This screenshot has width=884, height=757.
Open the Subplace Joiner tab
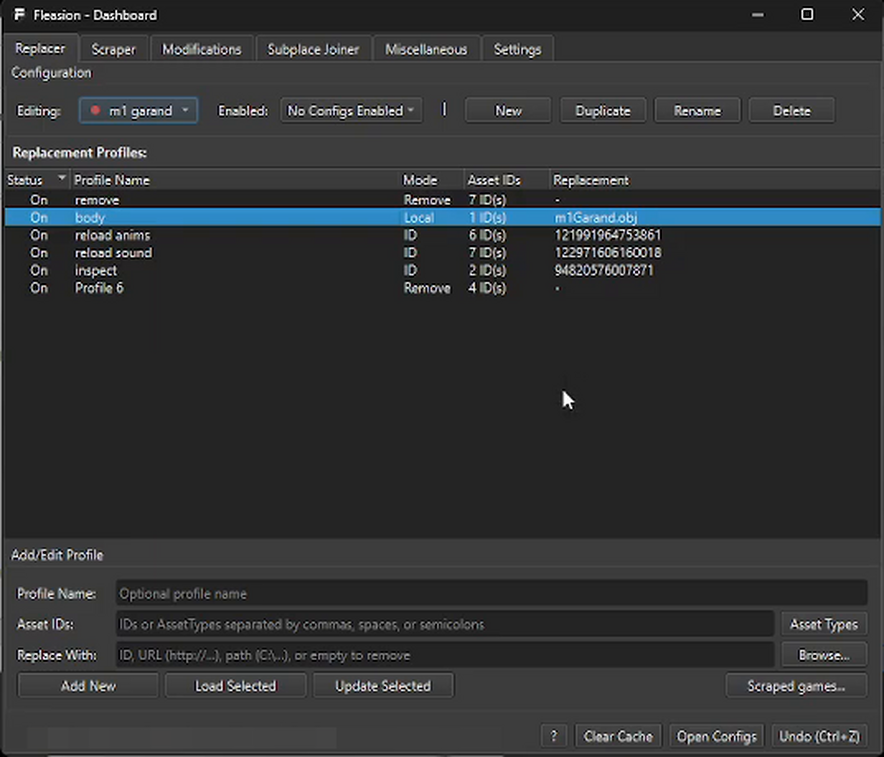pyautogui.click(x=313, y=50)
